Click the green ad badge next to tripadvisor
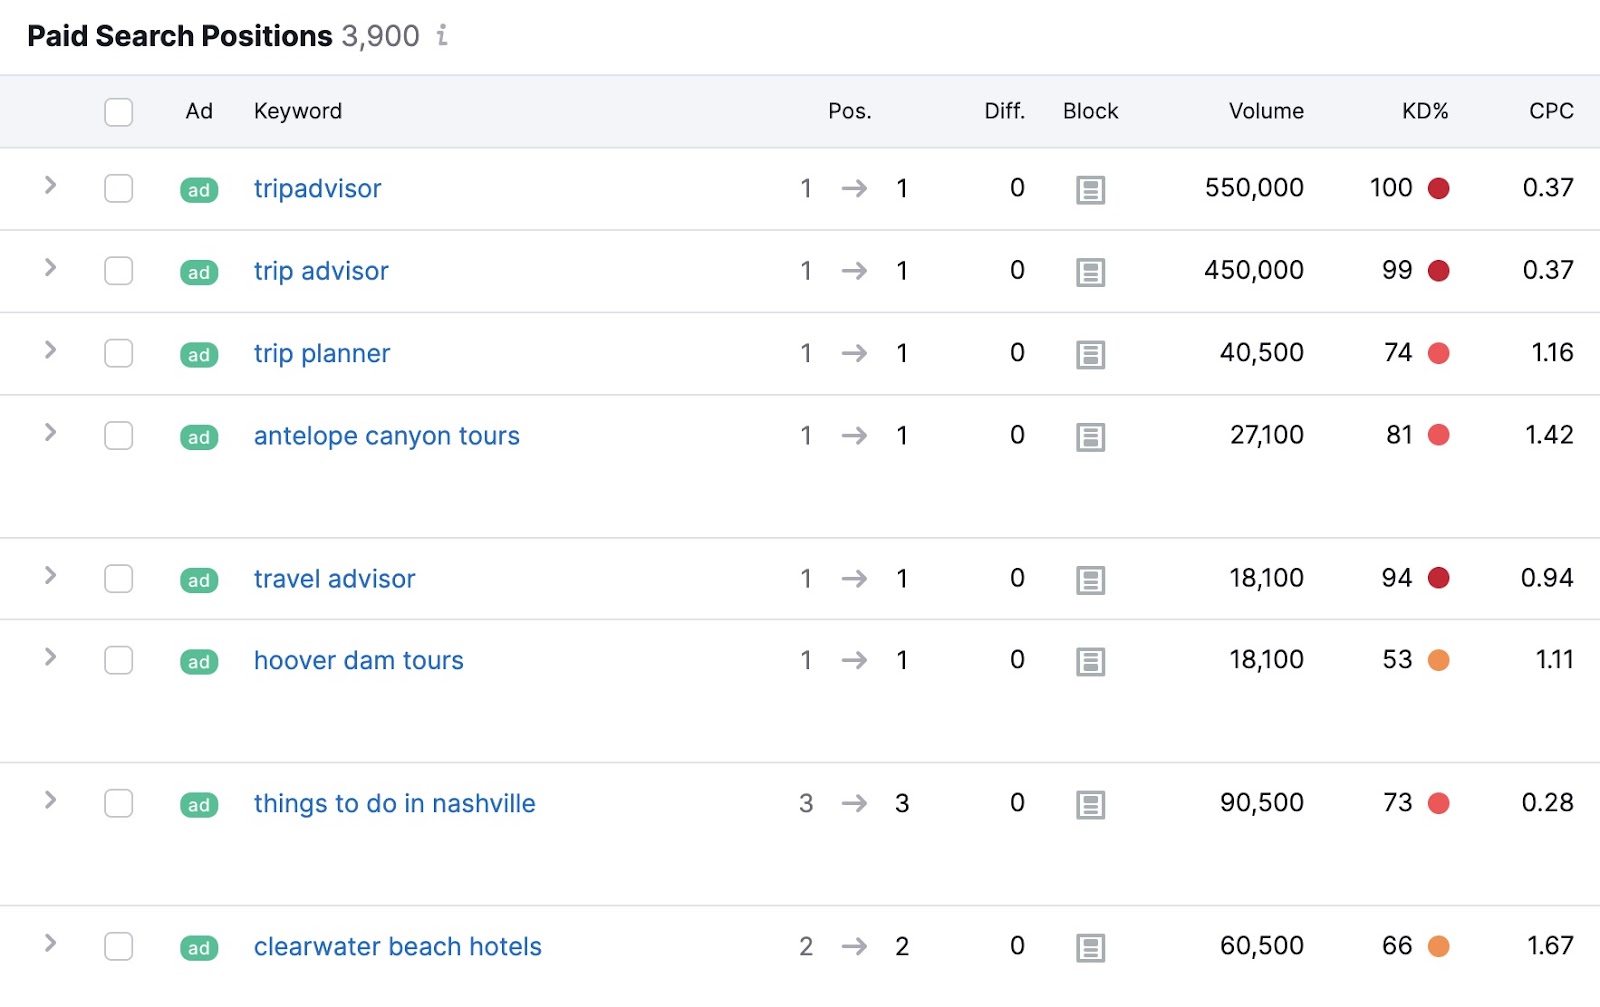 pyautogui.click(x=198, y=189)
